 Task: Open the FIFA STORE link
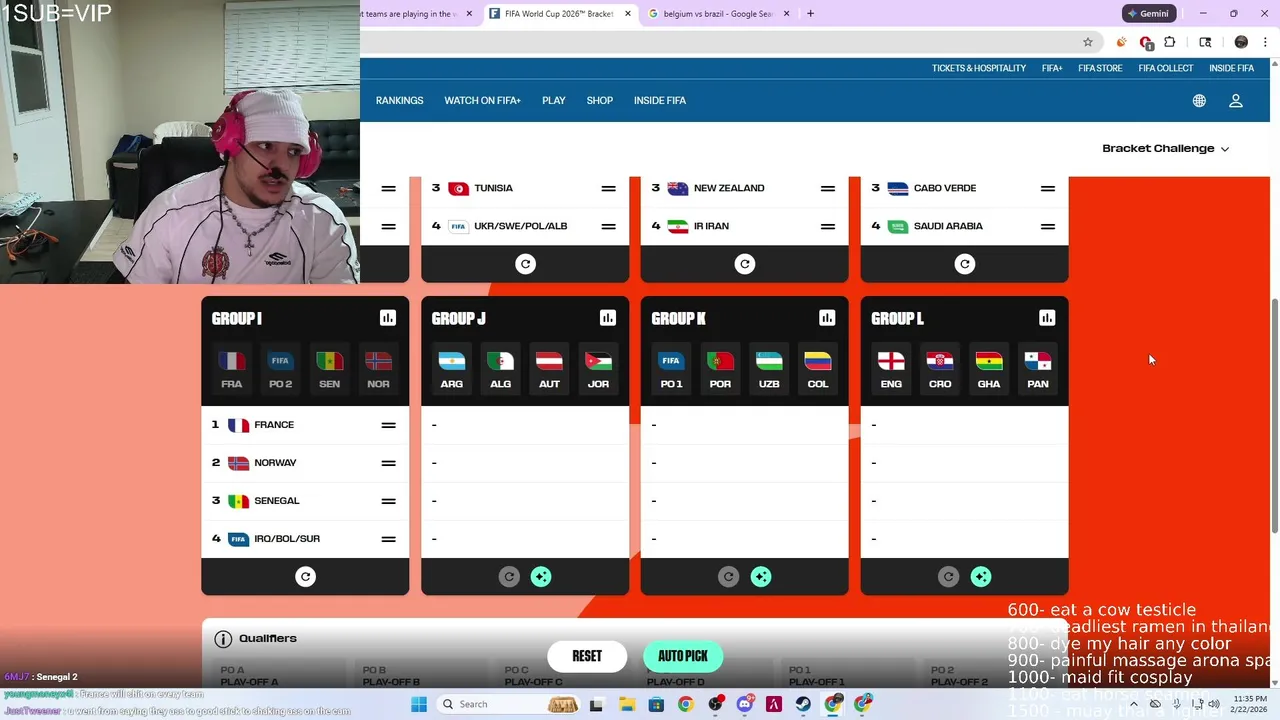click(x=1100, y=68)
